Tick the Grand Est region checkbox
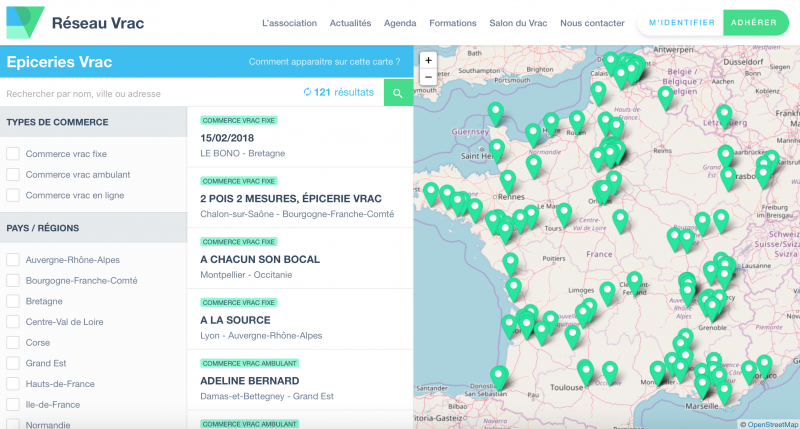Viewport: 800px width, 429px height. coord(13,363)
